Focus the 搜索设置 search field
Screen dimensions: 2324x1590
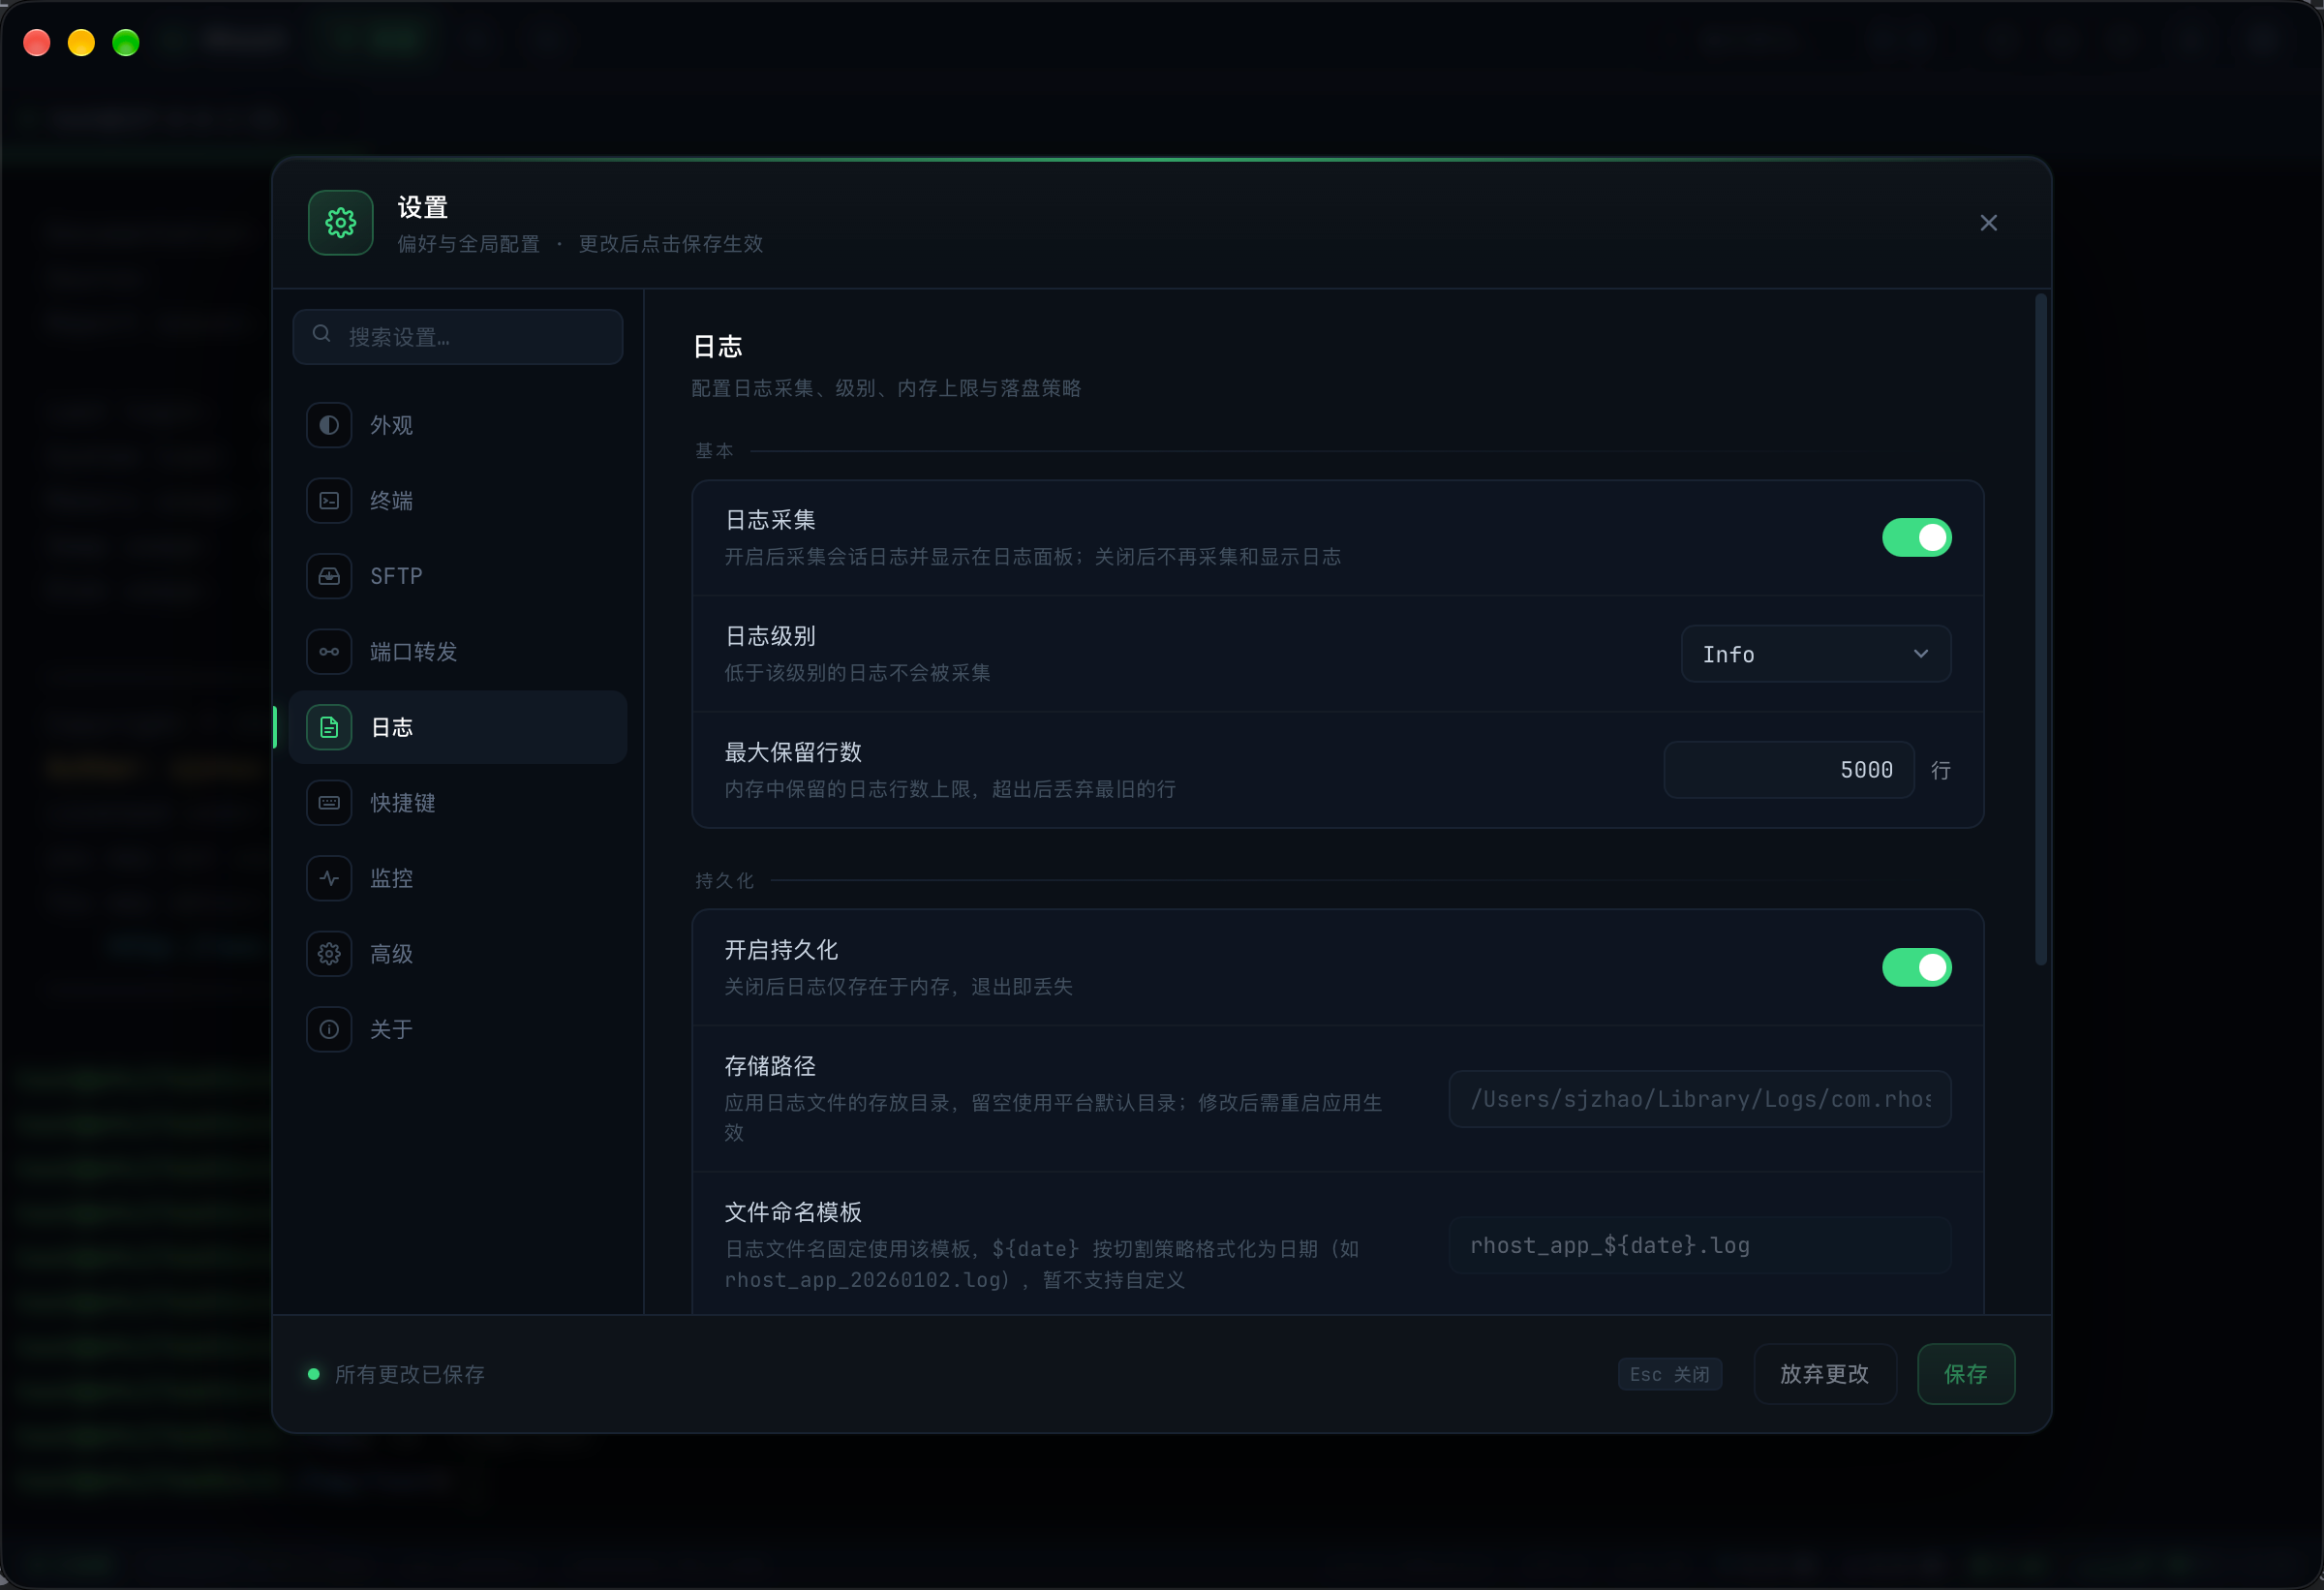[458, 337]
